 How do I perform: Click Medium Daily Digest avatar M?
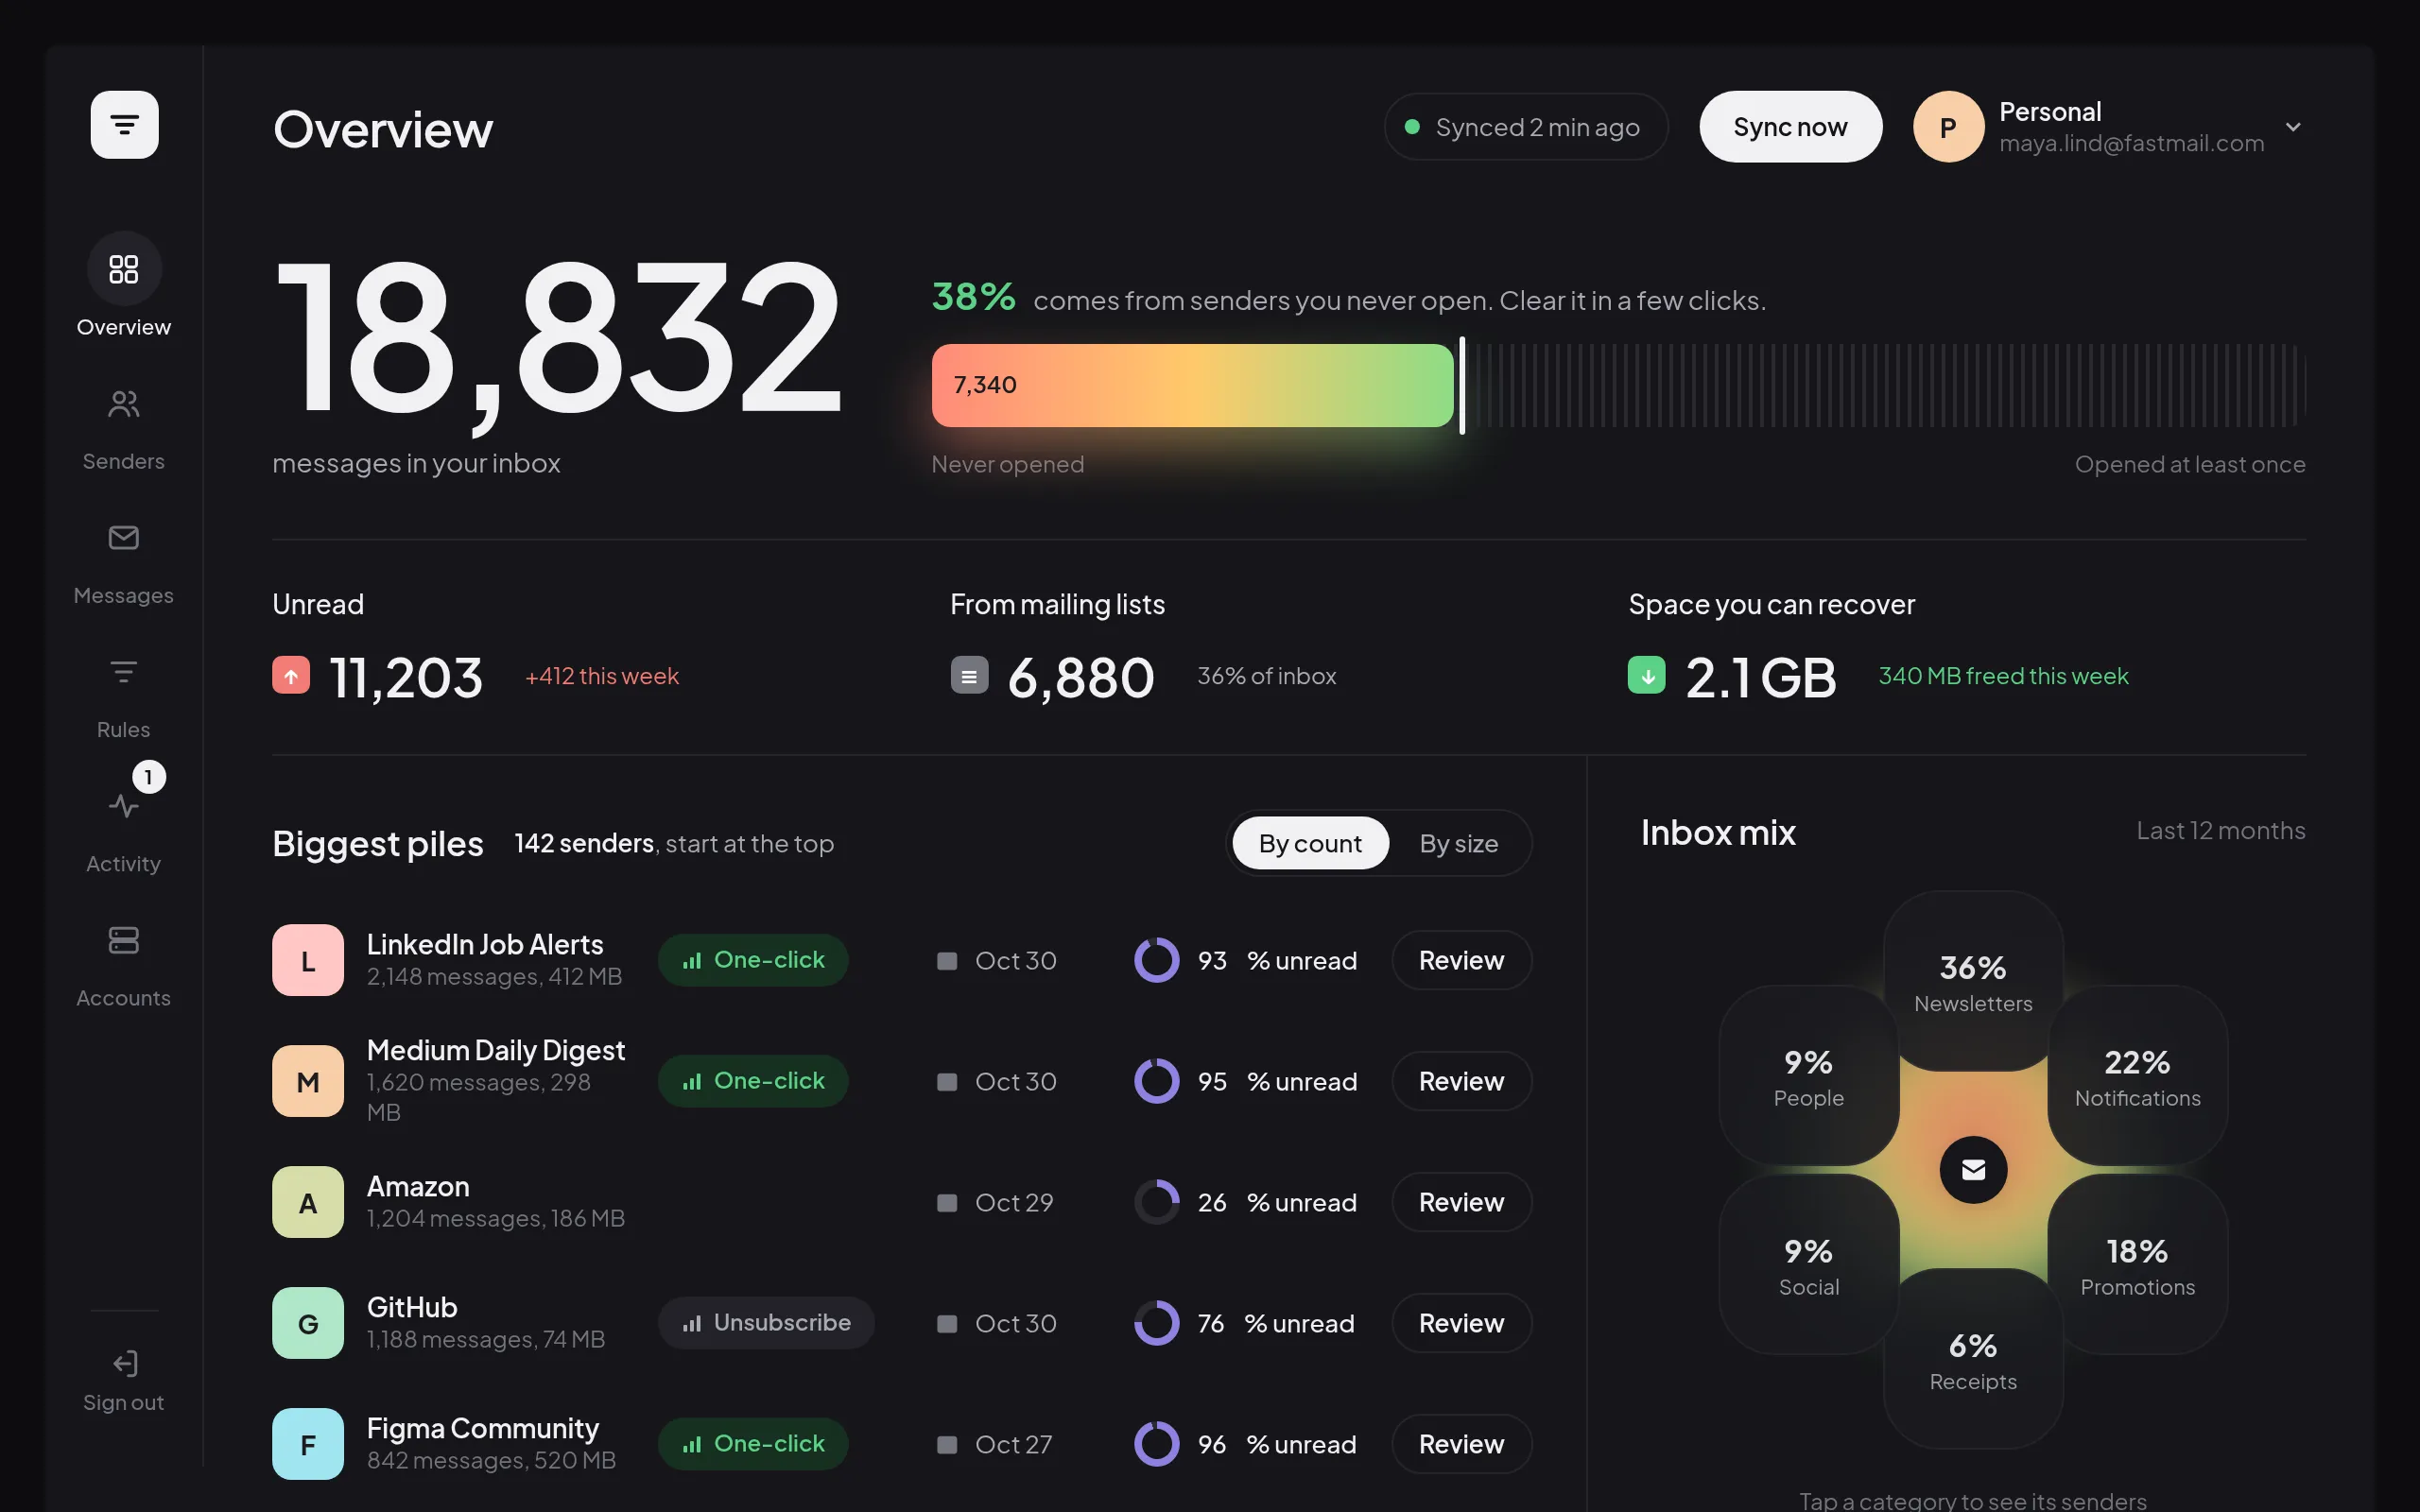pos(308,1081)
